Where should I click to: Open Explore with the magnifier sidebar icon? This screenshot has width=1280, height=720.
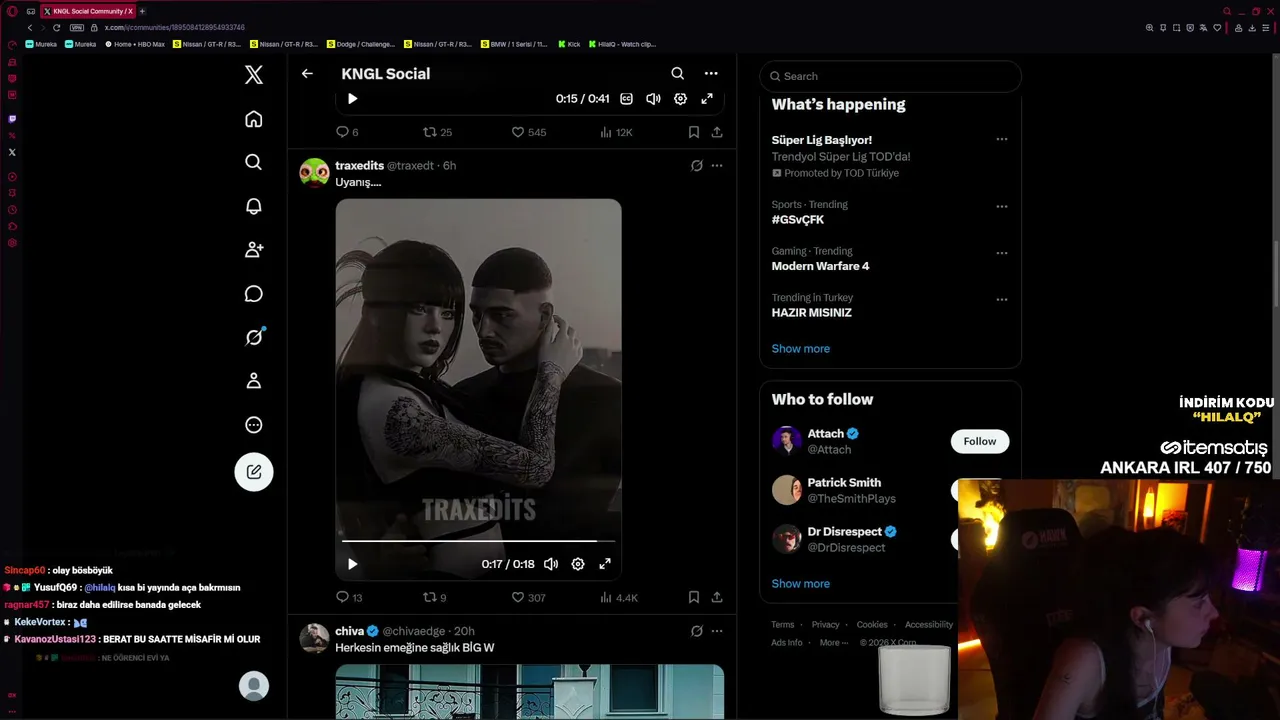tap(254, 162)
